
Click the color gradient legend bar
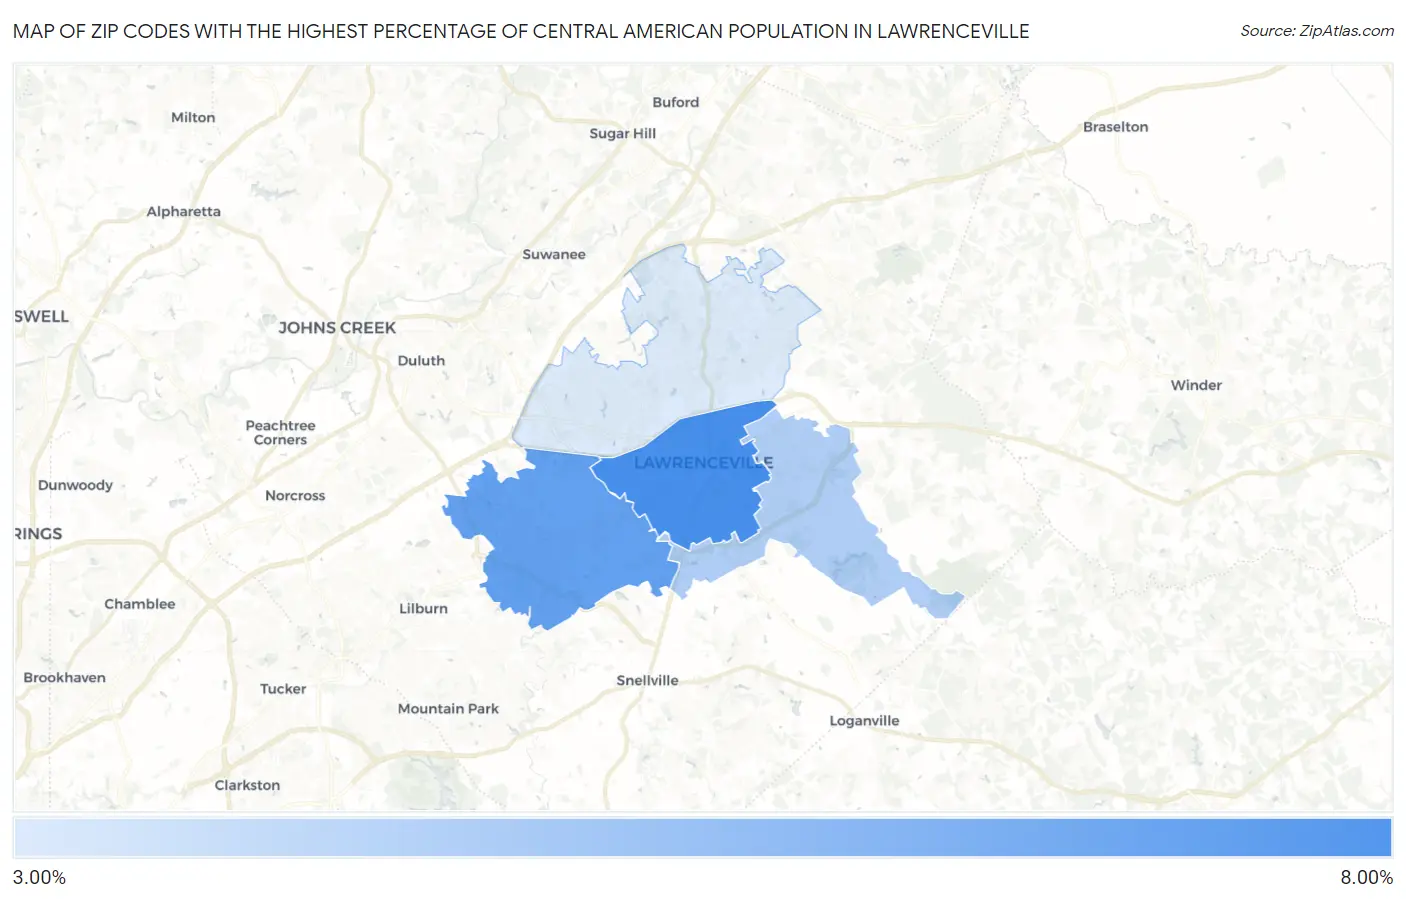[703, 837]
